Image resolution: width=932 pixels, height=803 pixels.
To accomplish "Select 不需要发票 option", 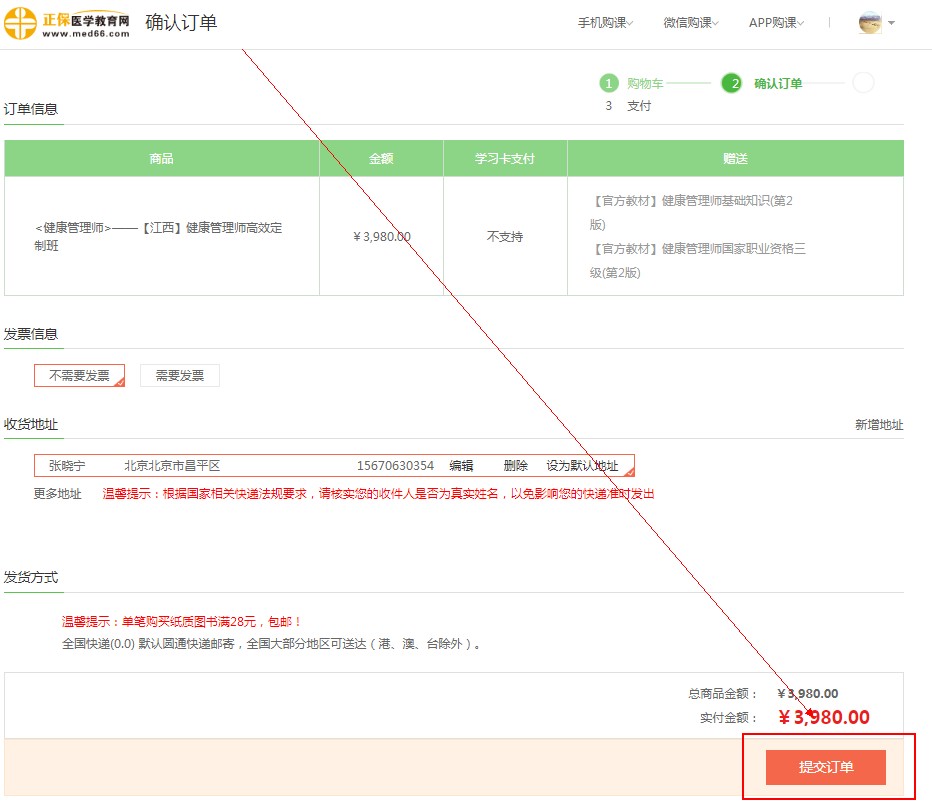I will pyautogui.click(x=79, y=376).
